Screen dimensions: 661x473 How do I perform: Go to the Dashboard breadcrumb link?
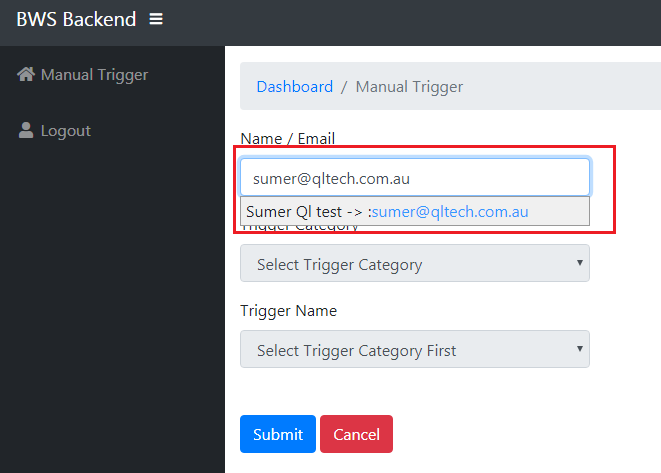click(294, 87)
